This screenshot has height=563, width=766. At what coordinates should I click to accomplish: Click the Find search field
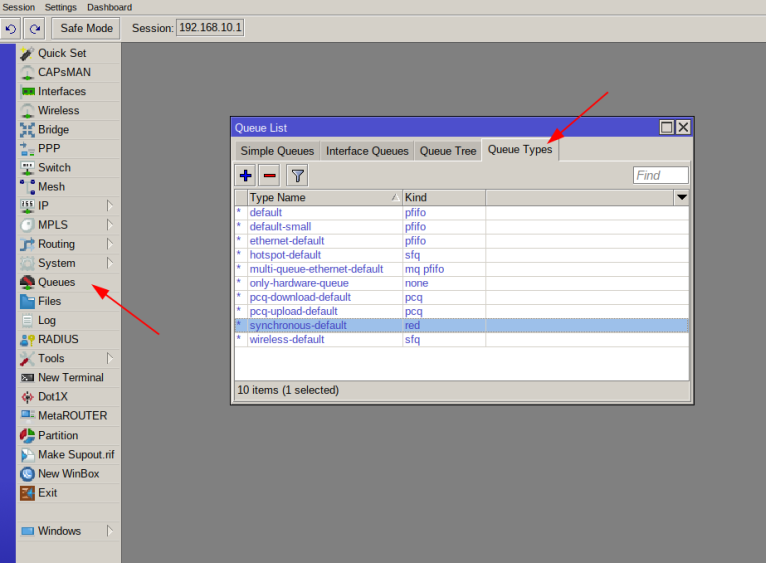[x=660, y=176]
